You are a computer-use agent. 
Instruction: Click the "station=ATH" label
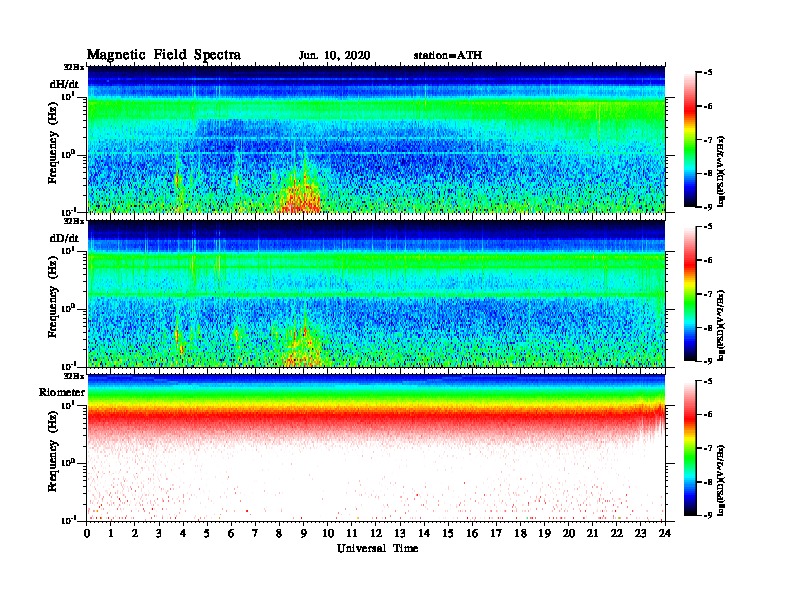(448, 56)
